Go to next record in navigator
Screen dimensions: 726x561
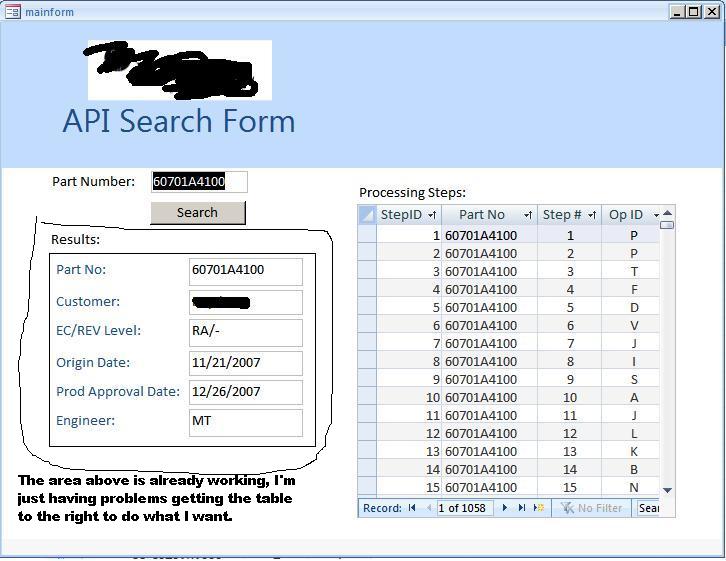click(504, 508)
